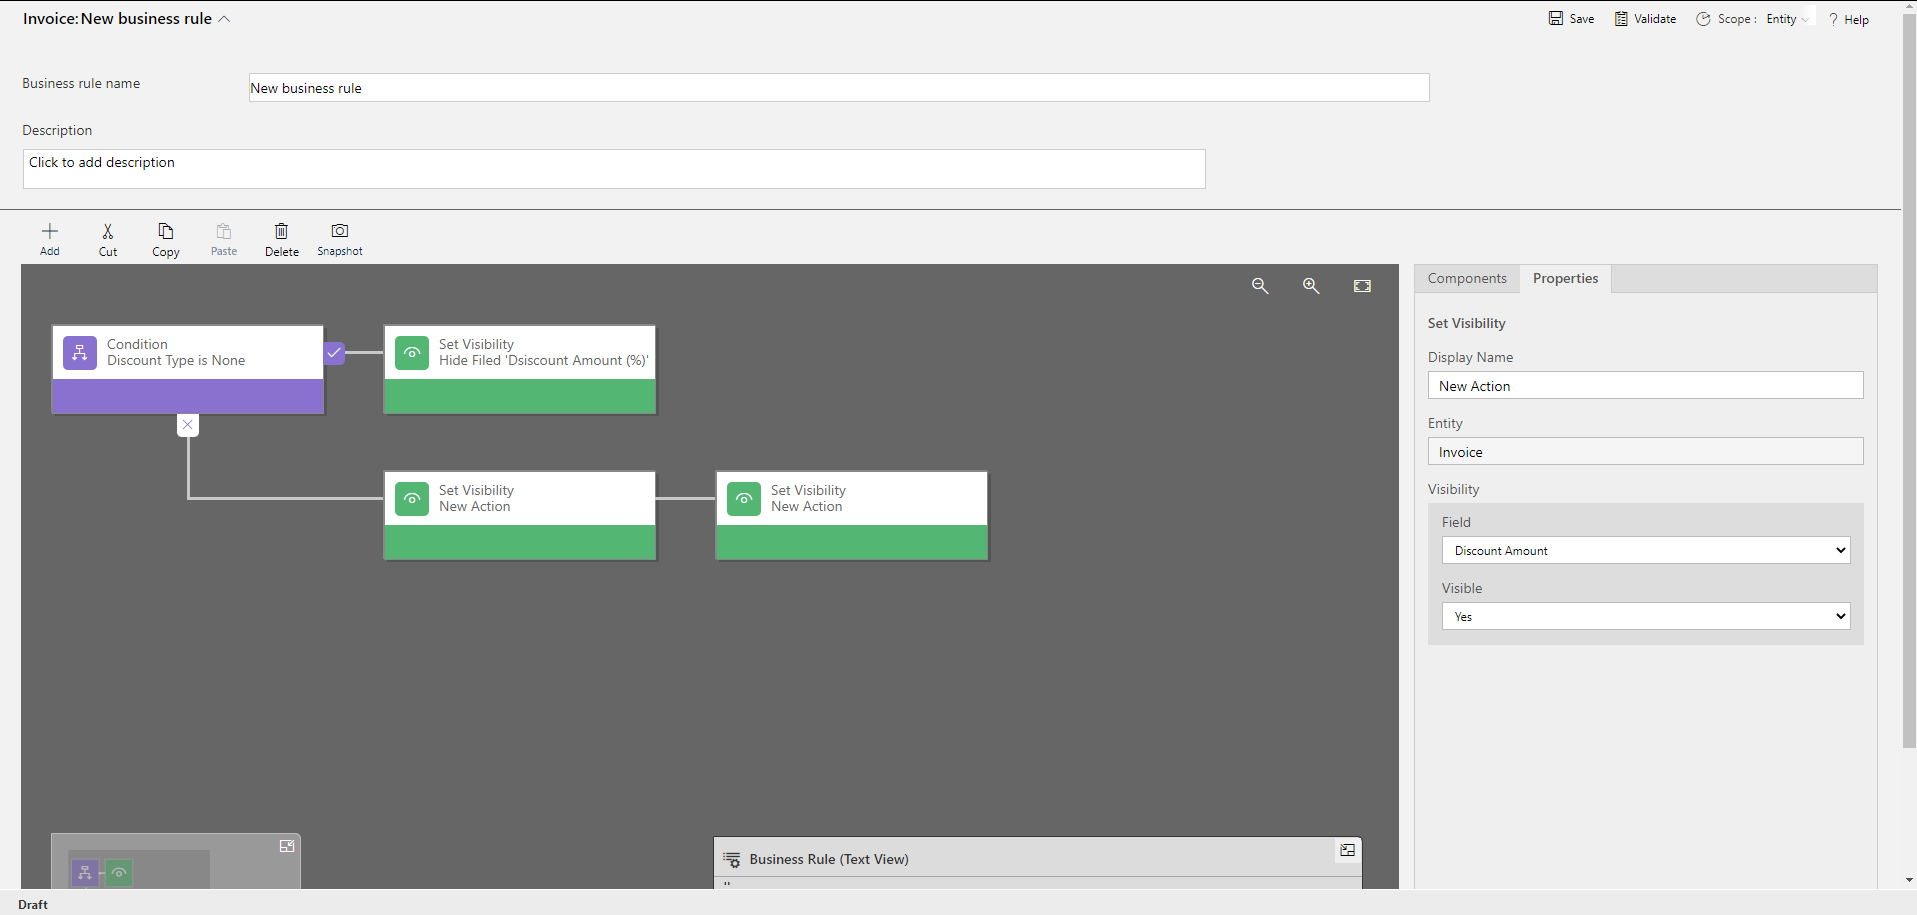Expand the Business Rule Text View panel

coord(1347,850)
